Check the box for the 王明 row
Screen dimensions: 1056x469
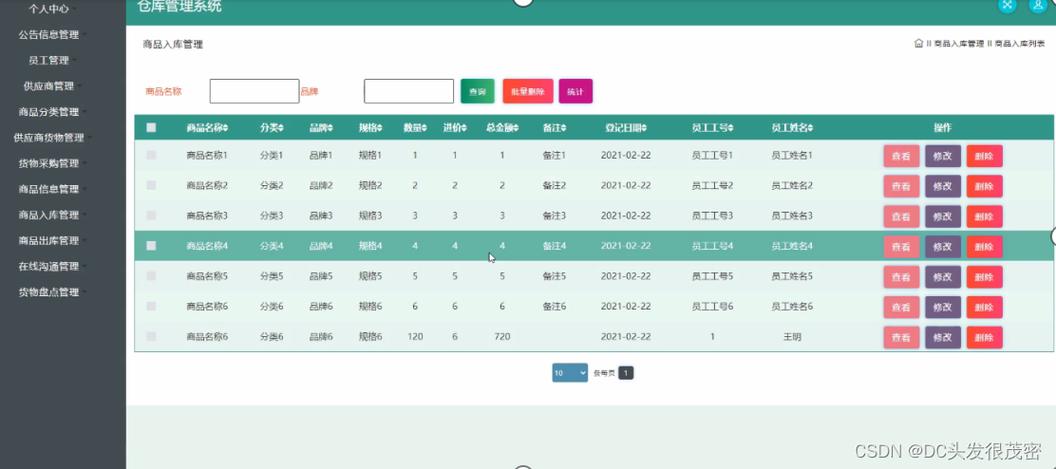tap(152, 336)
